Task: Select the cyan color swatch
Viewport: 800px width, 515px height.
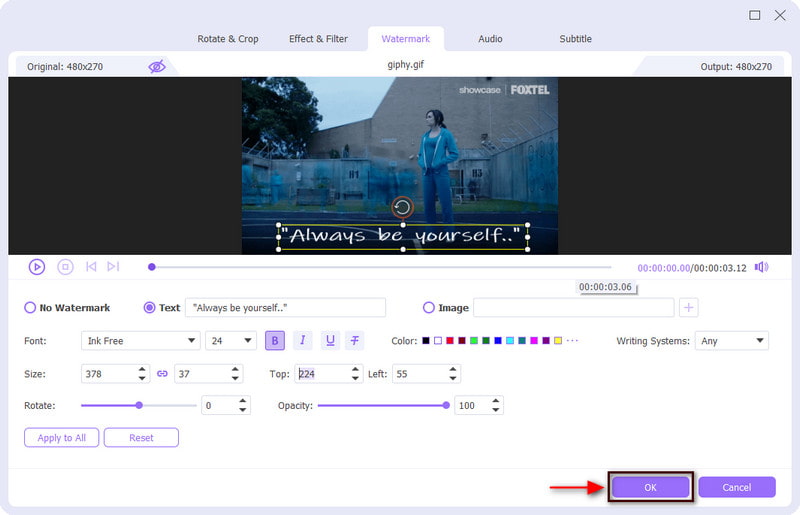Action: [x=510, y=340]
